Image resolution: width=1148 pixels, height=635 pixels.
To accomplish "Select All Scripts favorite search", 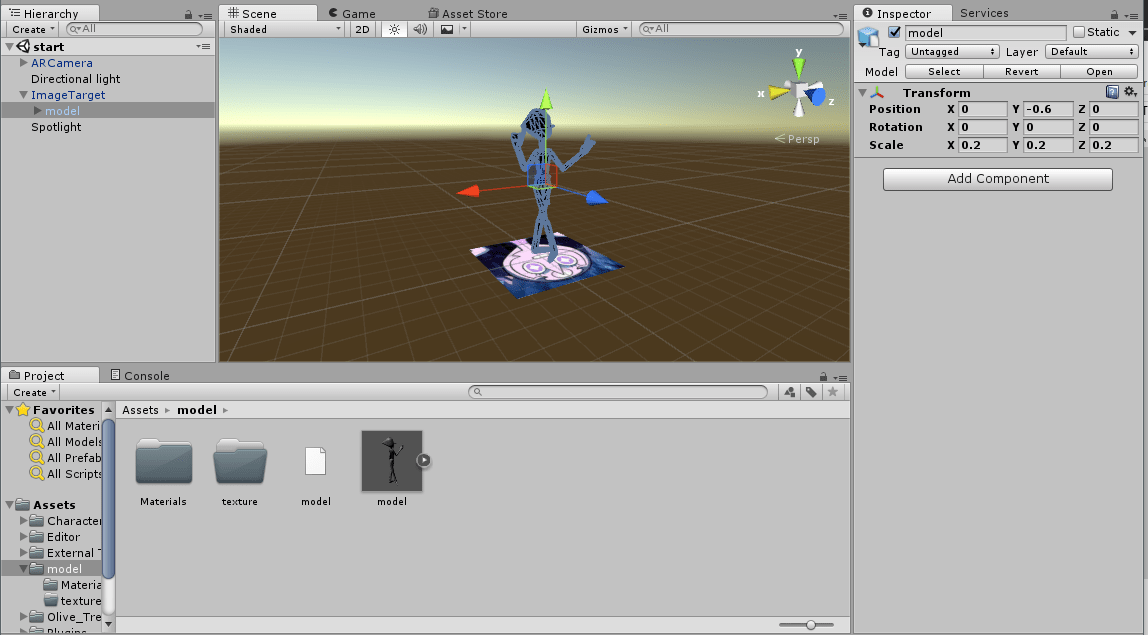I will pyautogui.click(x=66, y=474).
